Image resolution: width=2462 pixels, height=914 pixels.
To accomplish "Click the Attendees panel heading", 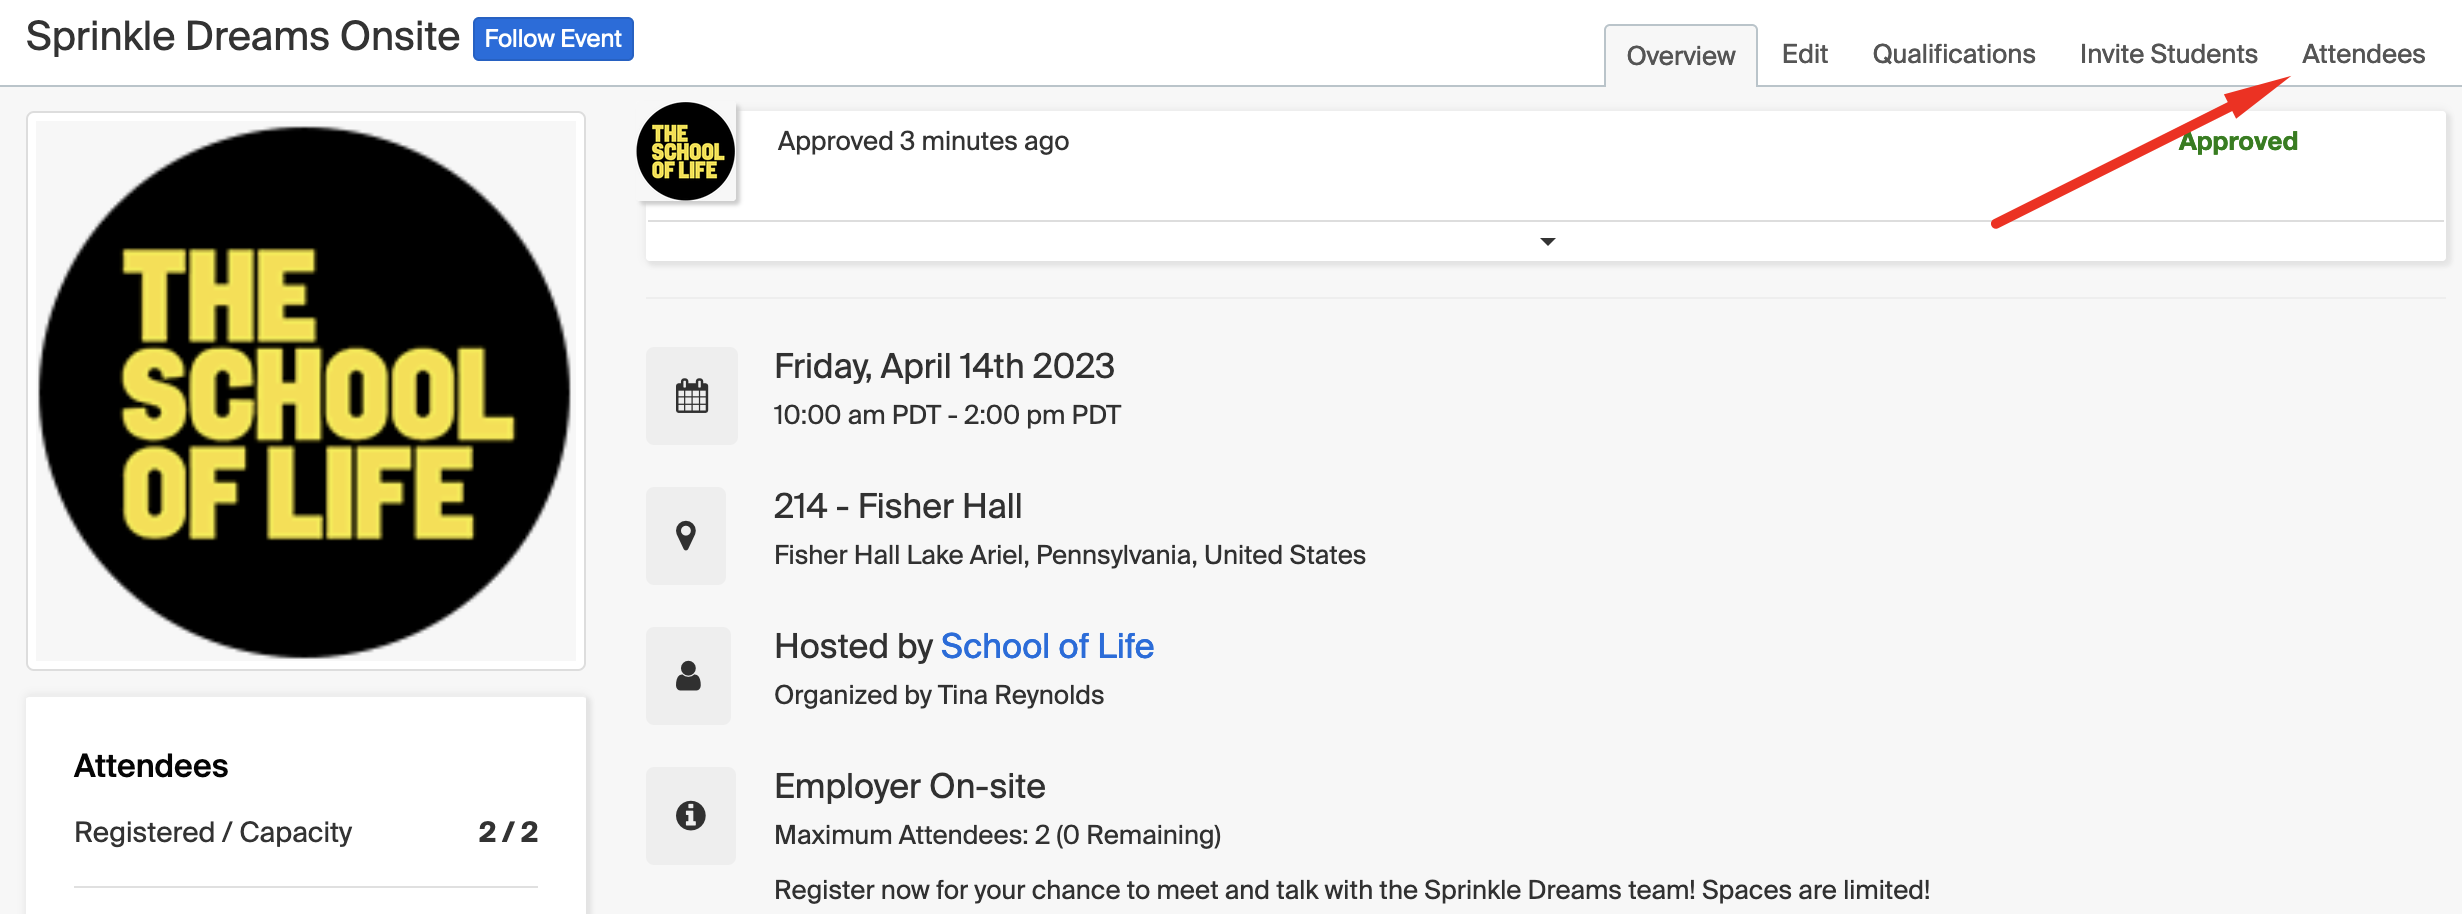I will click(x=151, y=766).
